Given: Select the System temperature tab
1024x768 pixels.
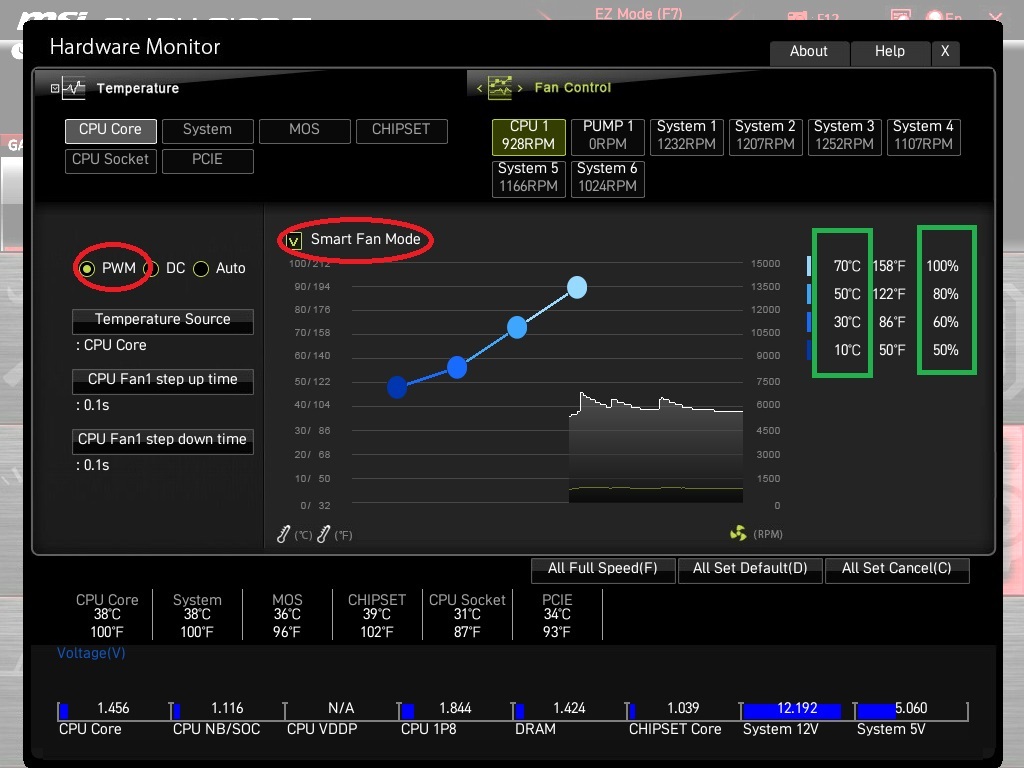Looking at the screenshot, I should coord(208,130).
